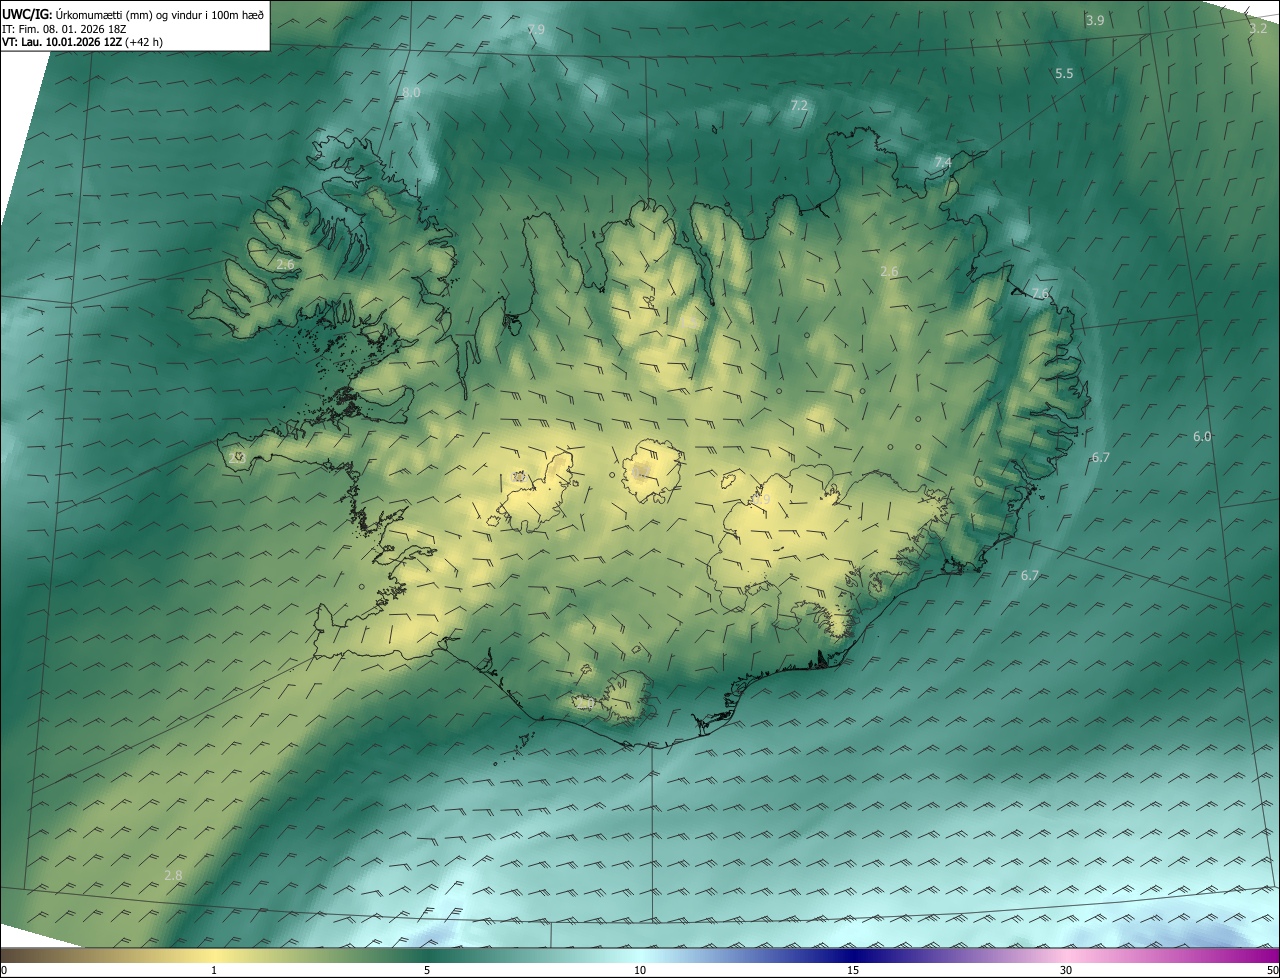Click the 5.5 value label

[1064, 74]
